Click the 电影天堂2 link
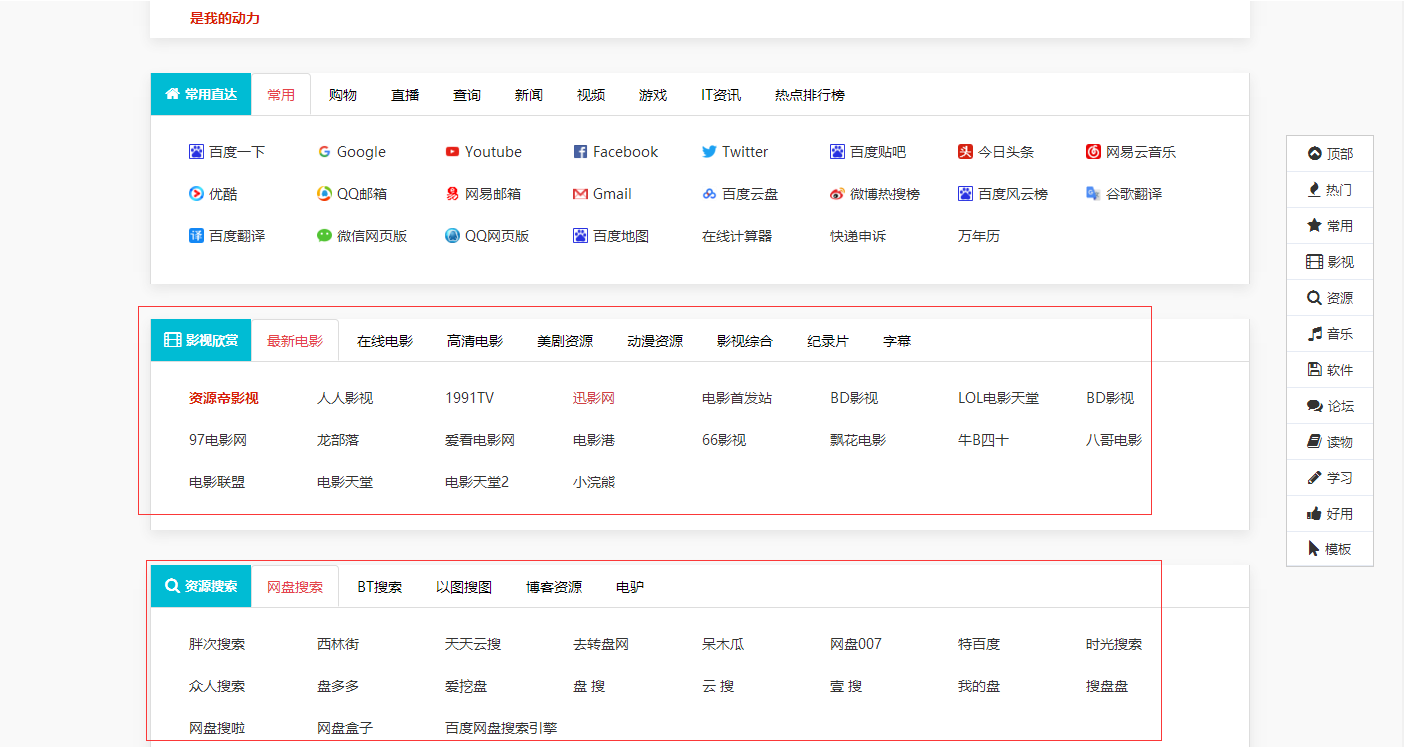This screenshot has width=1404, height=747. [x=476, y=482]
